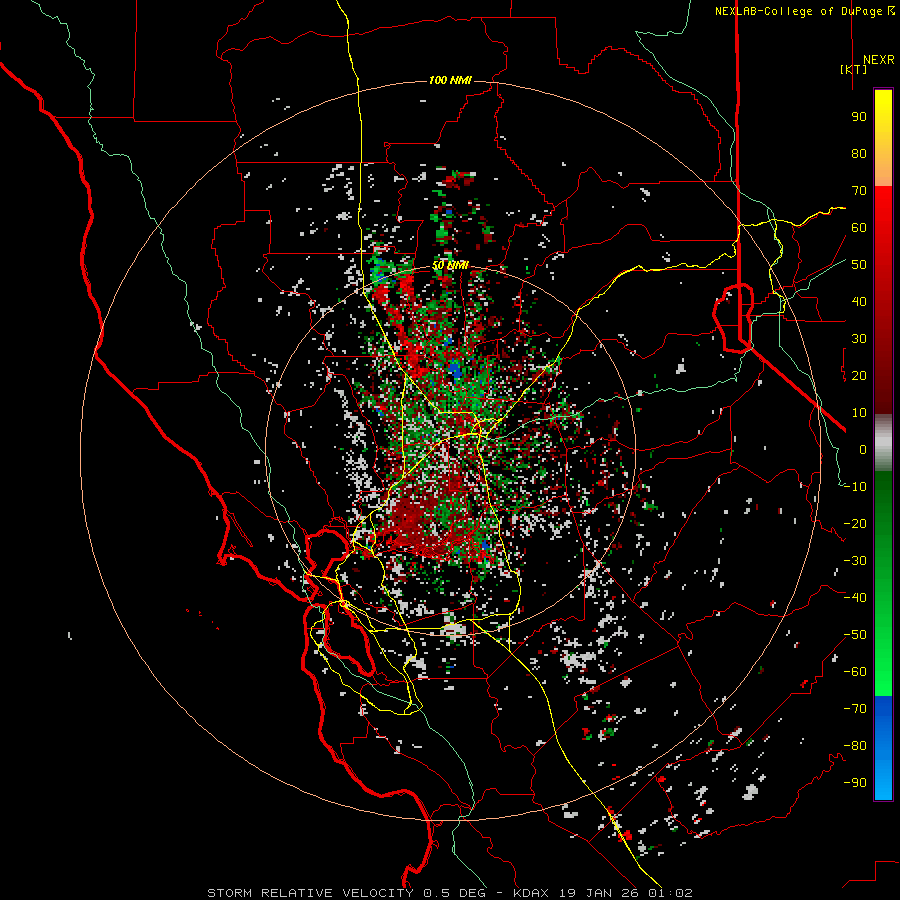Click the -60 scale value
This screenshot has height=900, width=900.
855,672
